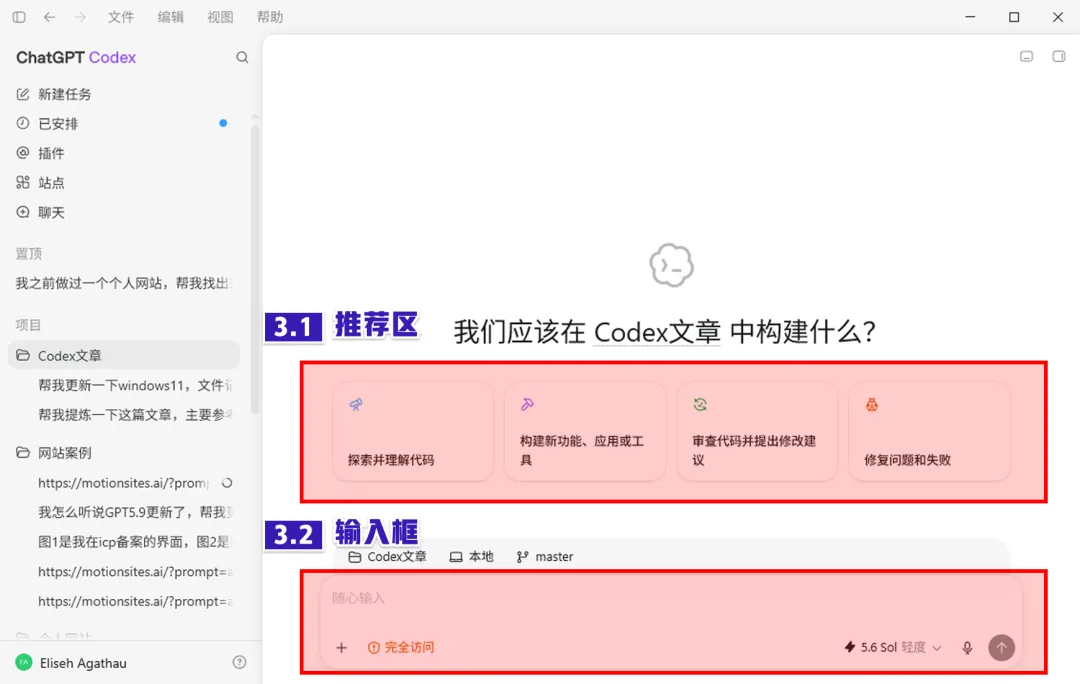Choose the 修复问题和失败 card
1080x684 pixels.
point(929,431)
